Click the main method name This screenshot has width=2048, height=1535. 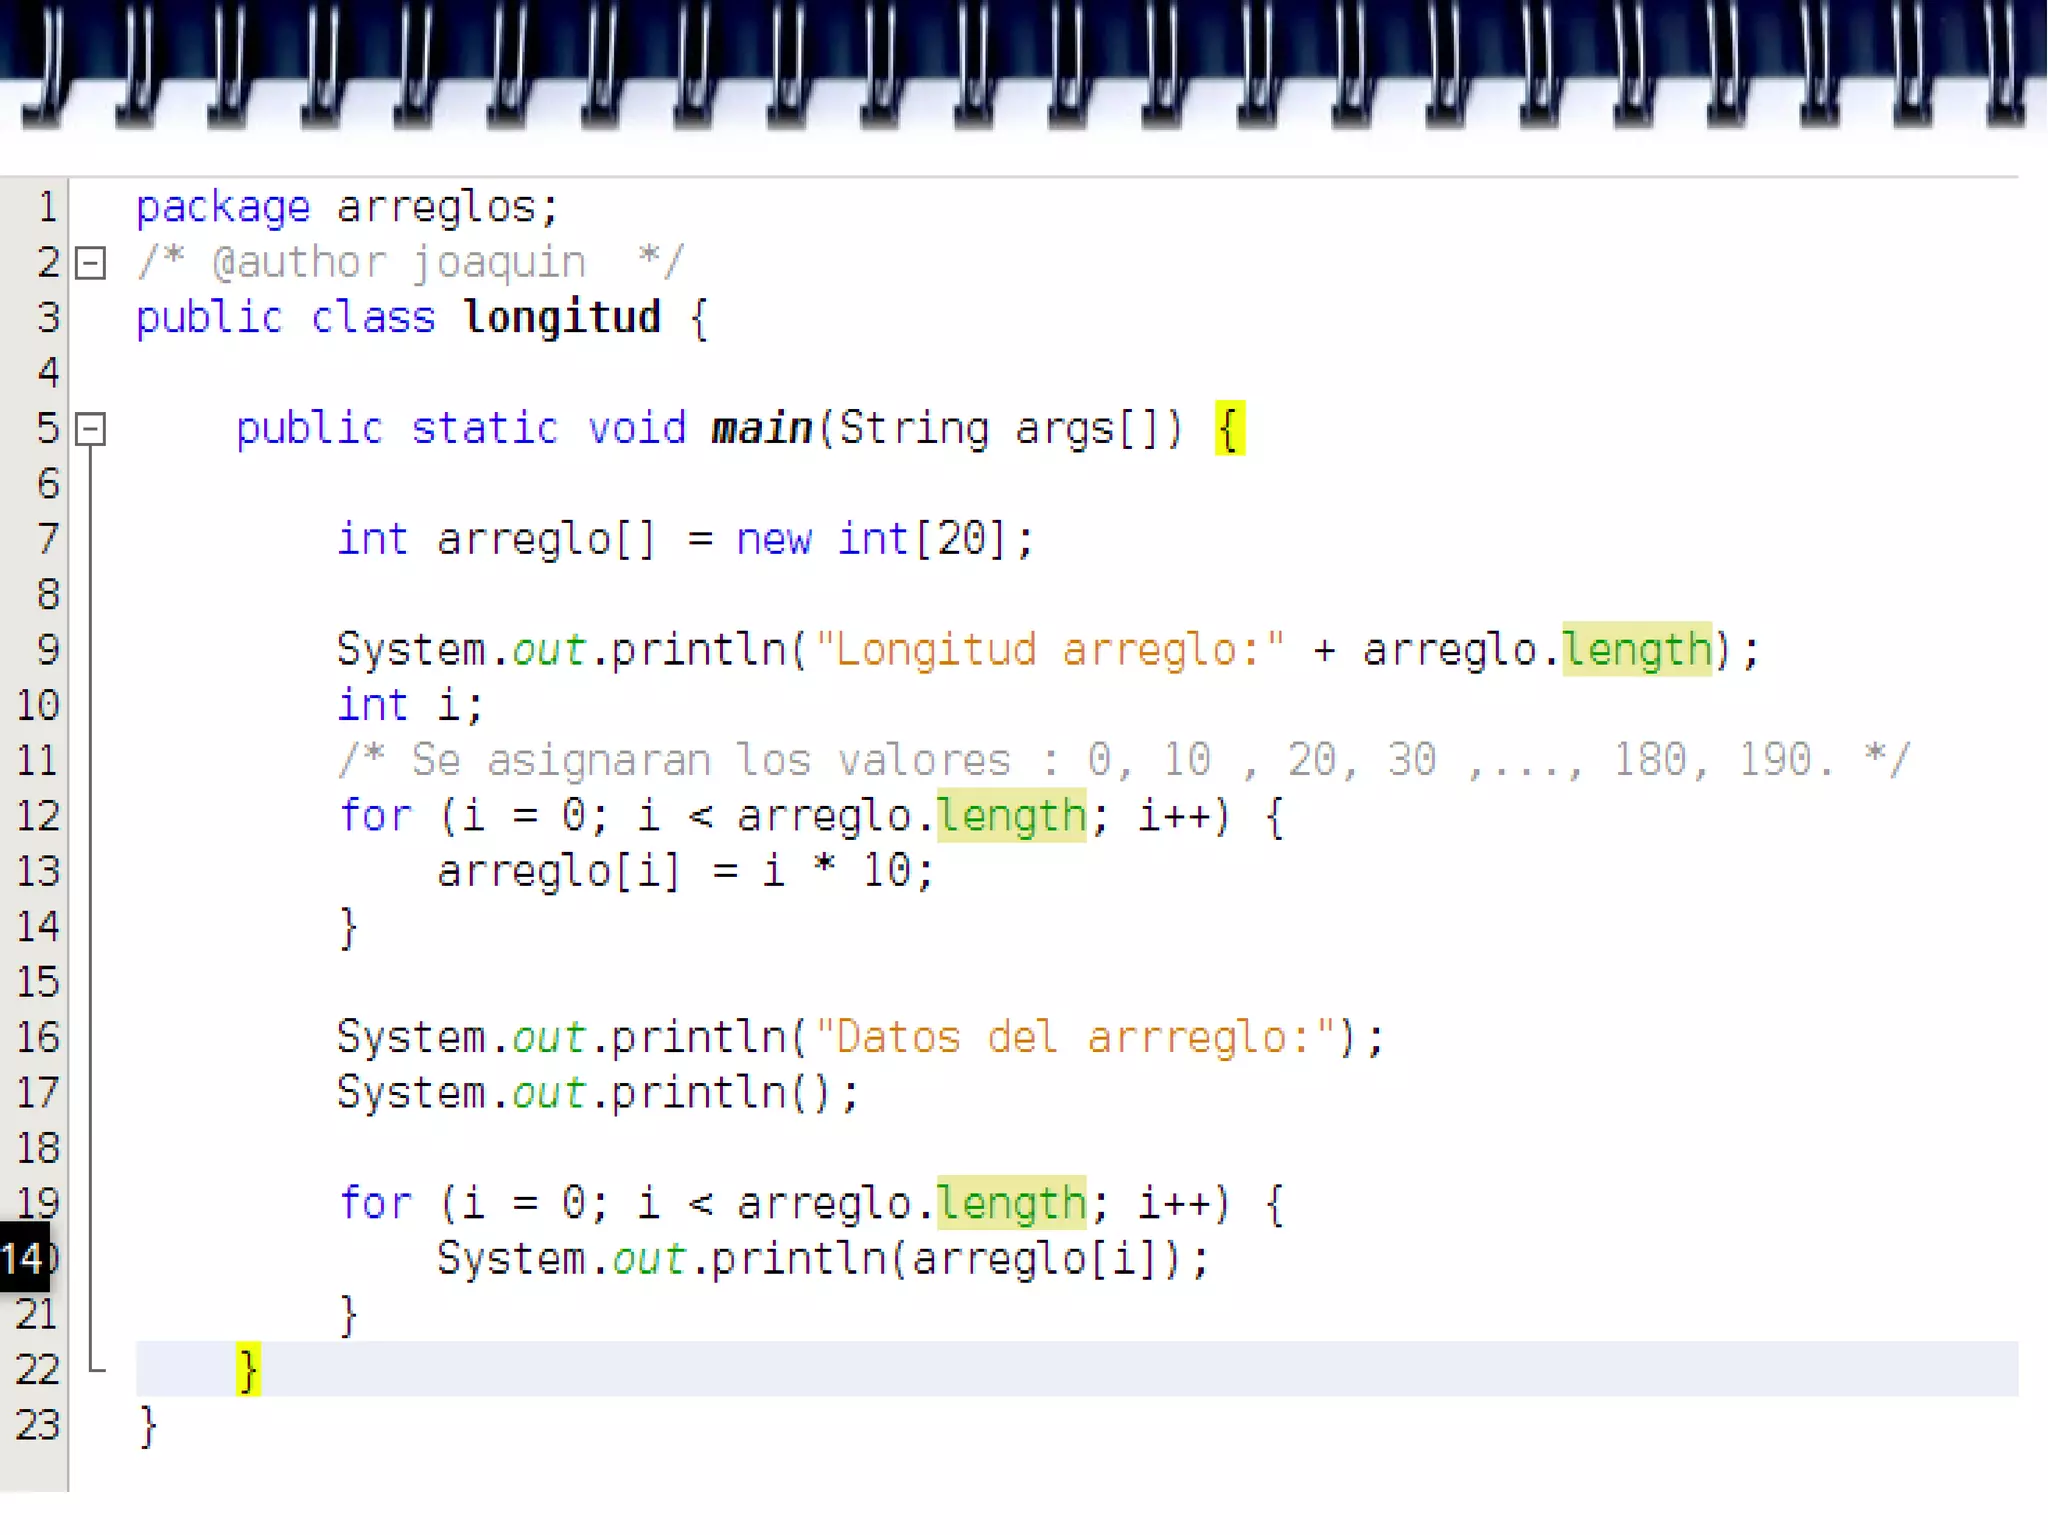762,429
